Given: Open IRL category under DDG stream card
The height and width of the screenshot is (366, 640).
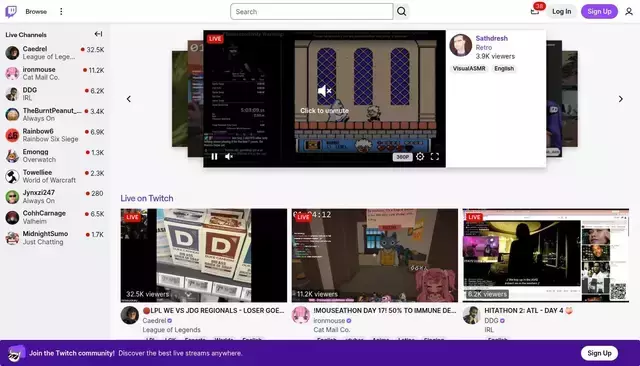Looking at the screenshot, I should pos(489,330).
